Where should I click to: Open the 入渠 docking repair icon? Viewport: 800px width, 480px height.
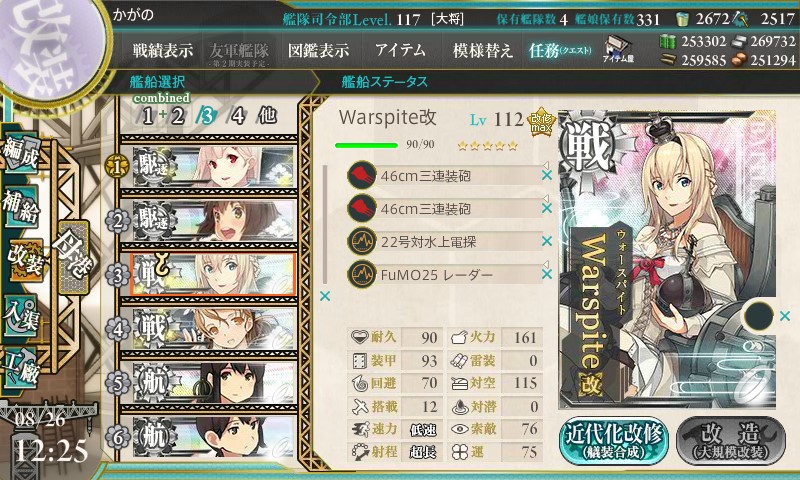21,316
